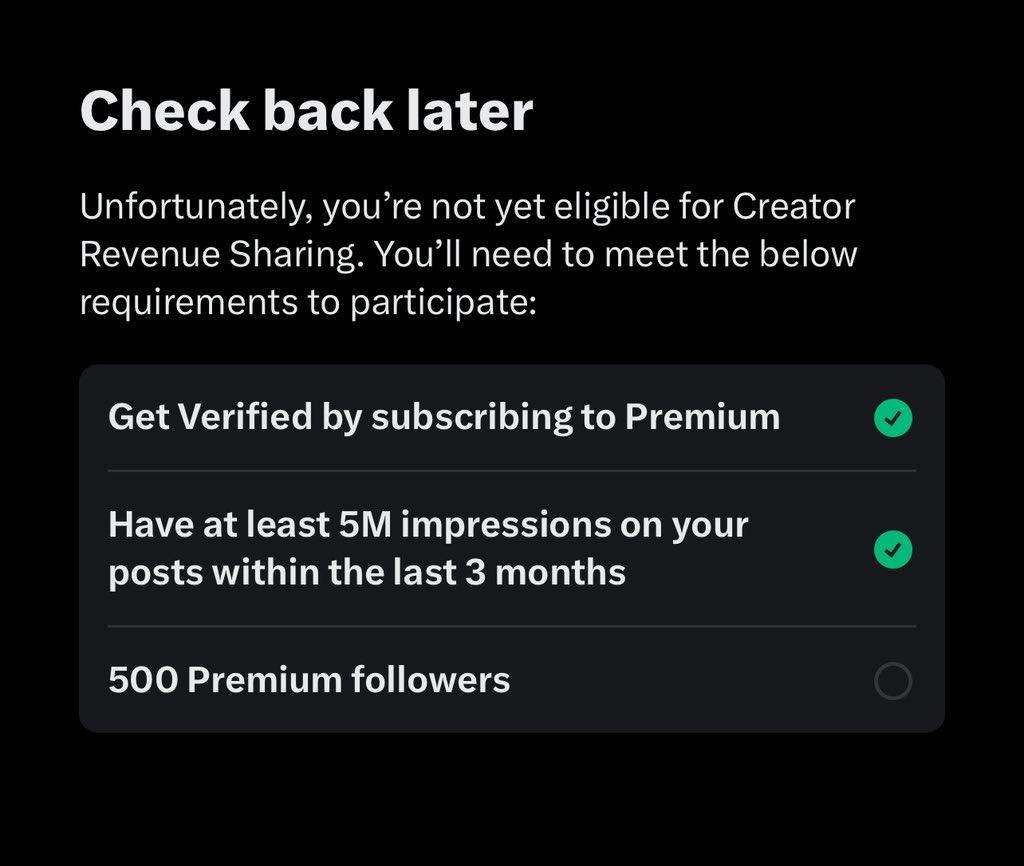Tap the word later in the heading
Image resolution: width=1024 pixels, height=866 pixels.
pyautogui.click(x=469, y=111)
